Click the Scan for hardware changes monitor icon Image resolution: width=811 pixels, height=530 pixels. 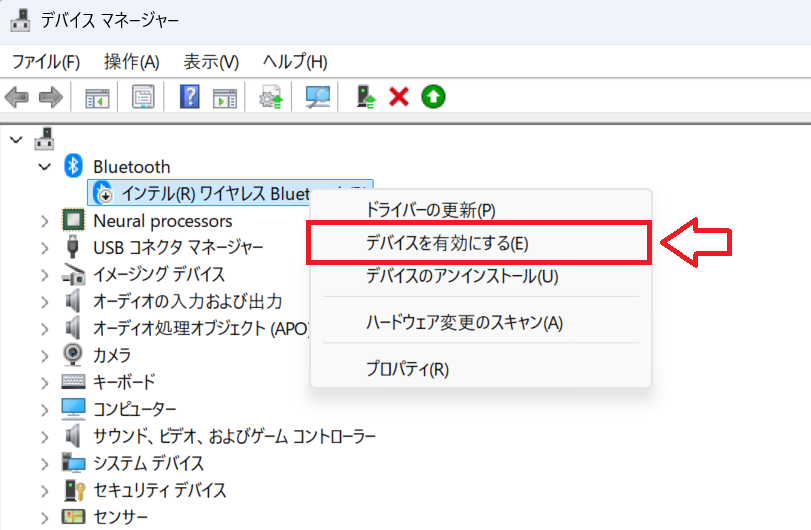click(x=318, y=97)
